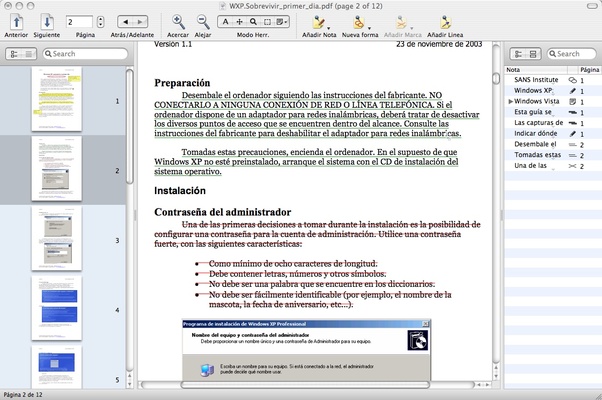Screen dimensions: 602x400
Task: Click the document vertical scrollbar thumb
Action: 496,79
